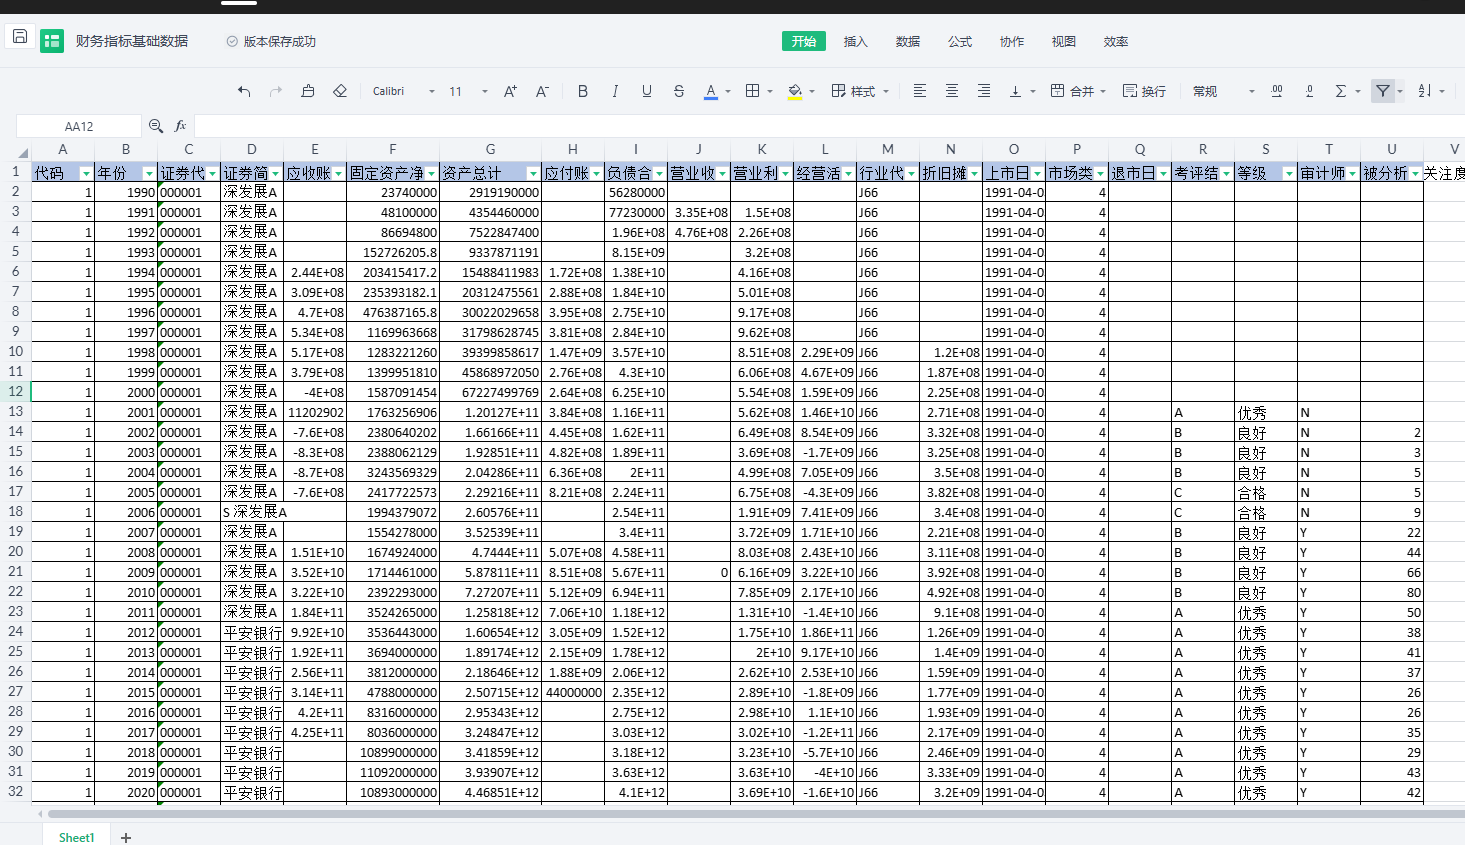
Task: Click the S 深发展A cell
Action: click(252, 512)
